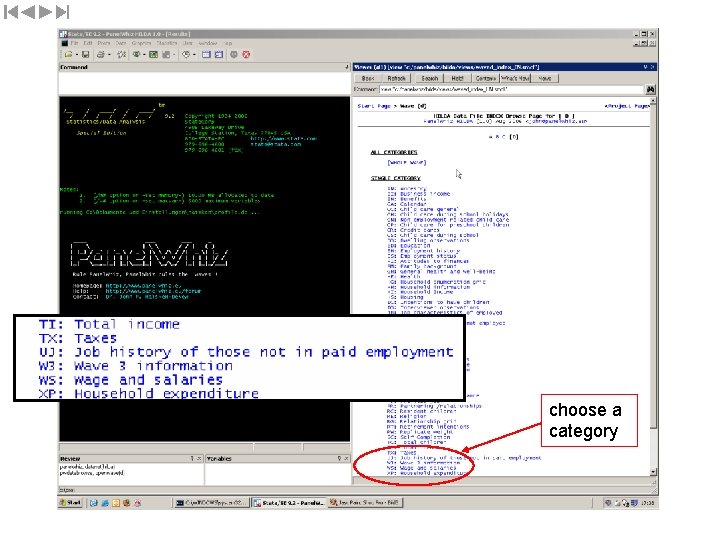Expand the Open file dropdown arrow
720x540 pixels.
point(77,55)
